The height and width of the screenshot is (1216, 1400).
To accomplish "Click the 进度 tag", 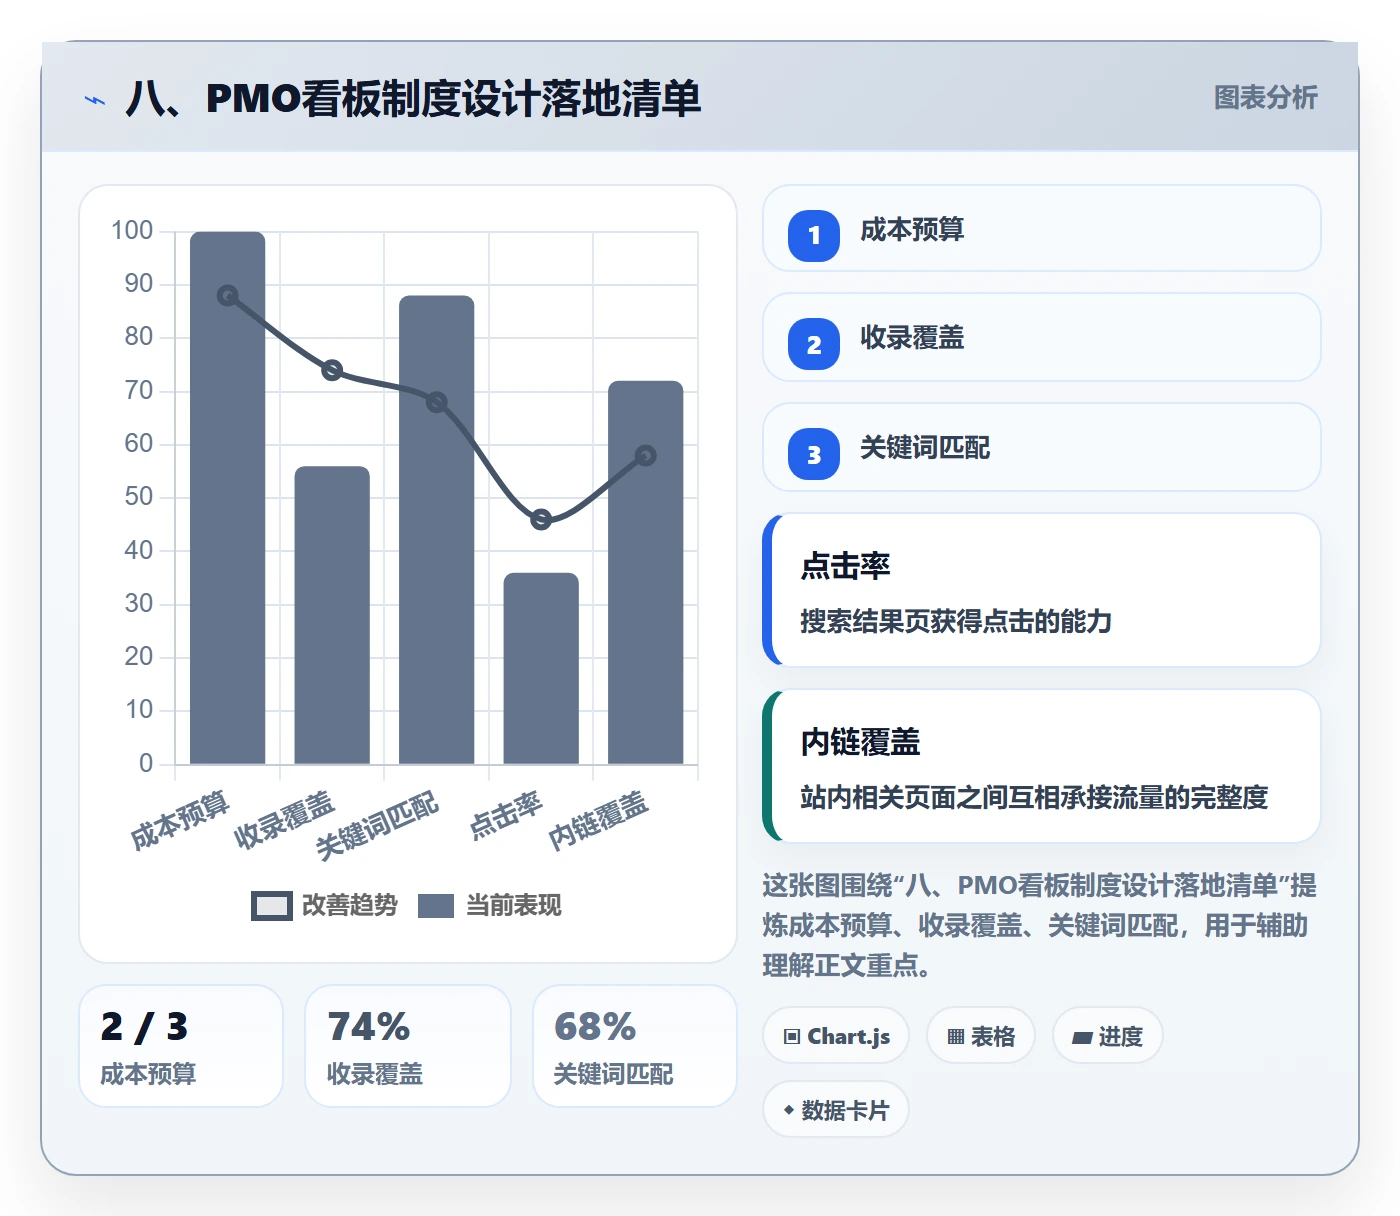I will 1108,1036.
